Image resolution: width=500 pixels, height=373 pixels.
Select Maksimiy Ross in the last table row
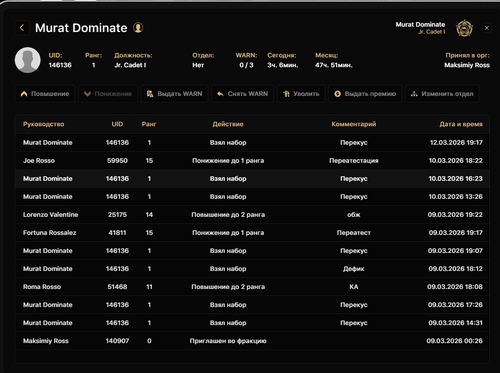46,341
